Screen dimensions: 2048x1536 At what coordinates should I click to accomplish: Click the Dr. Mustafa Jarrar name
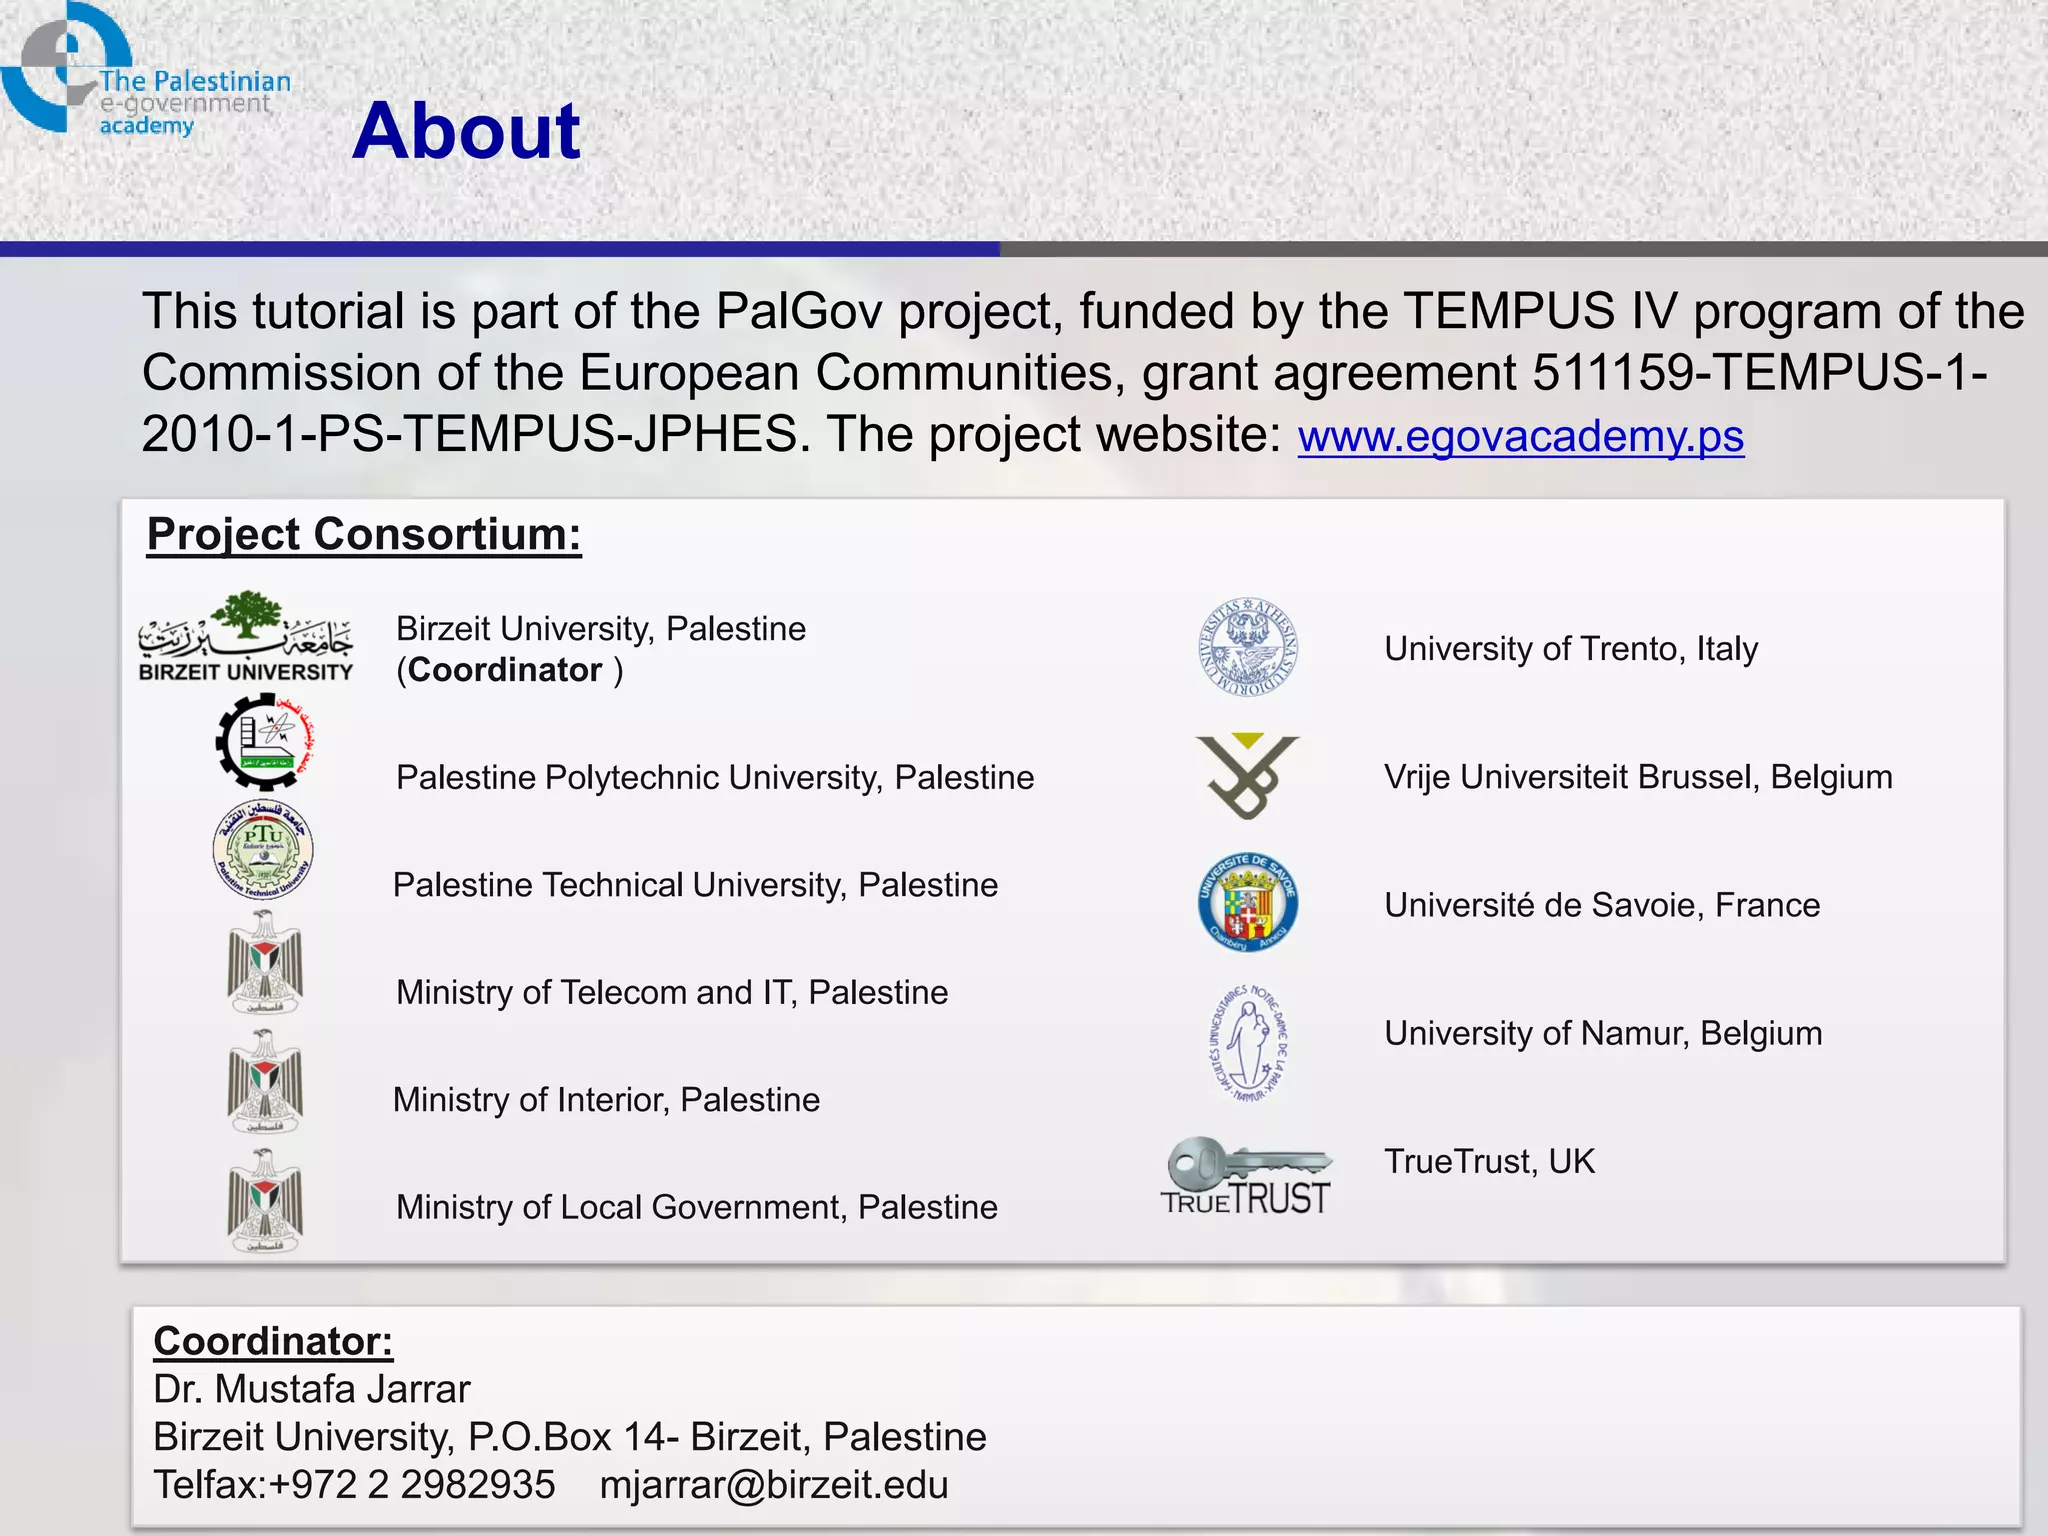tap(311, 1389)
